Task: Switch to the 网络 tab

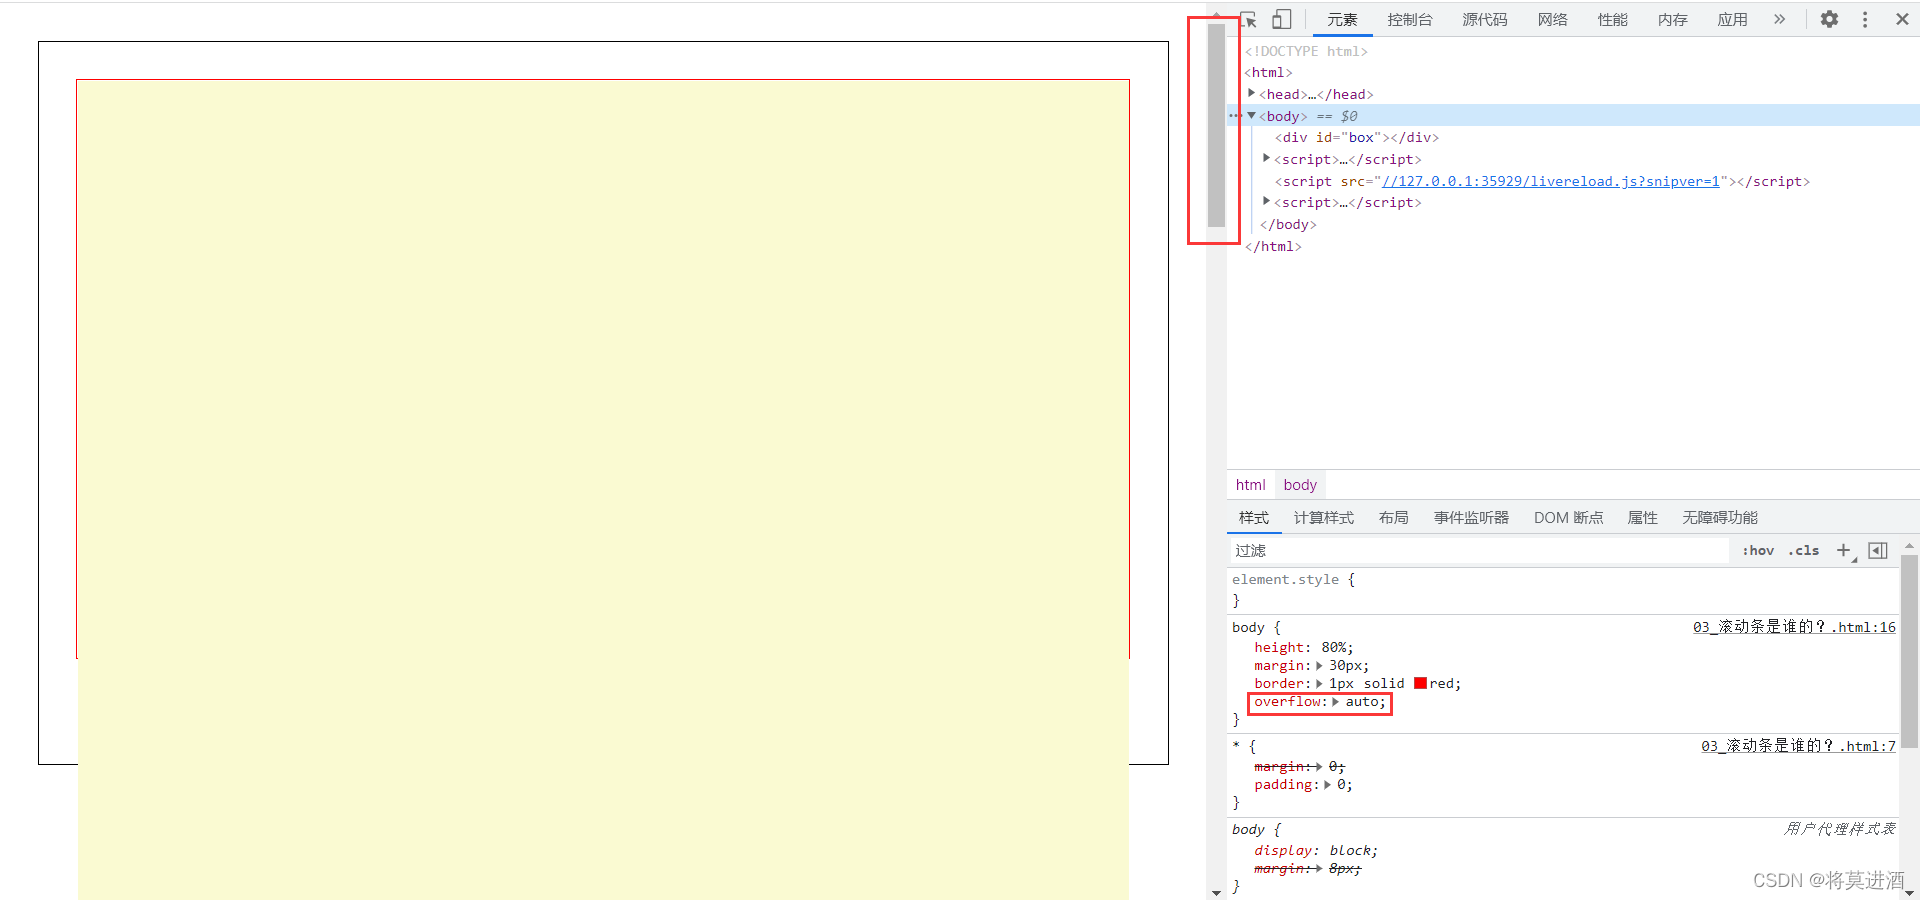Action: pyautogui.click(x=1553, y=19)
